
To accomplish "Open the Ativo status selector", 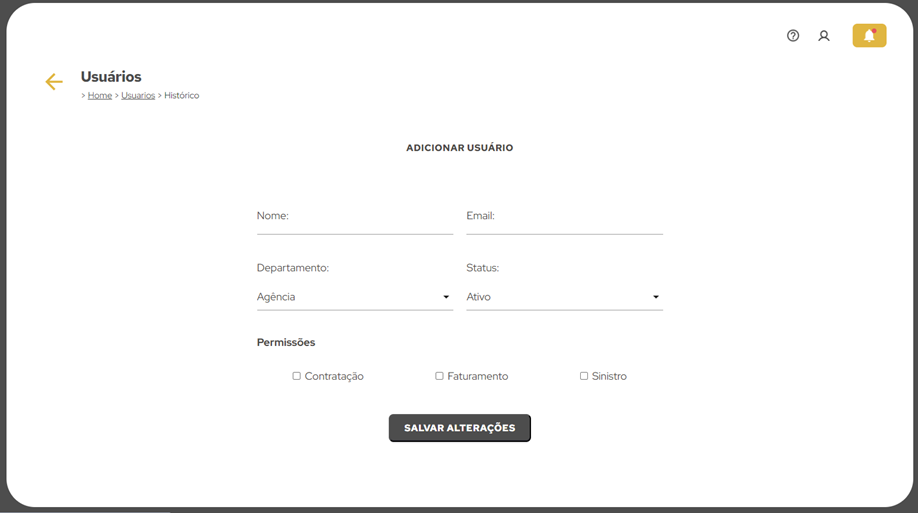I will click(x=564, y=297).
